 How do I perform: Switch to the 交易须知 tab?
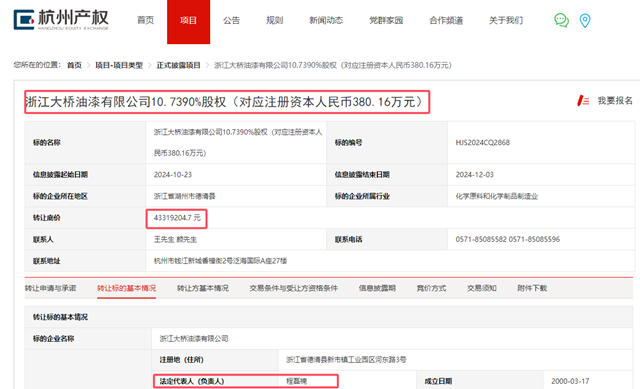pyautogui.click(x=482, y=288)
